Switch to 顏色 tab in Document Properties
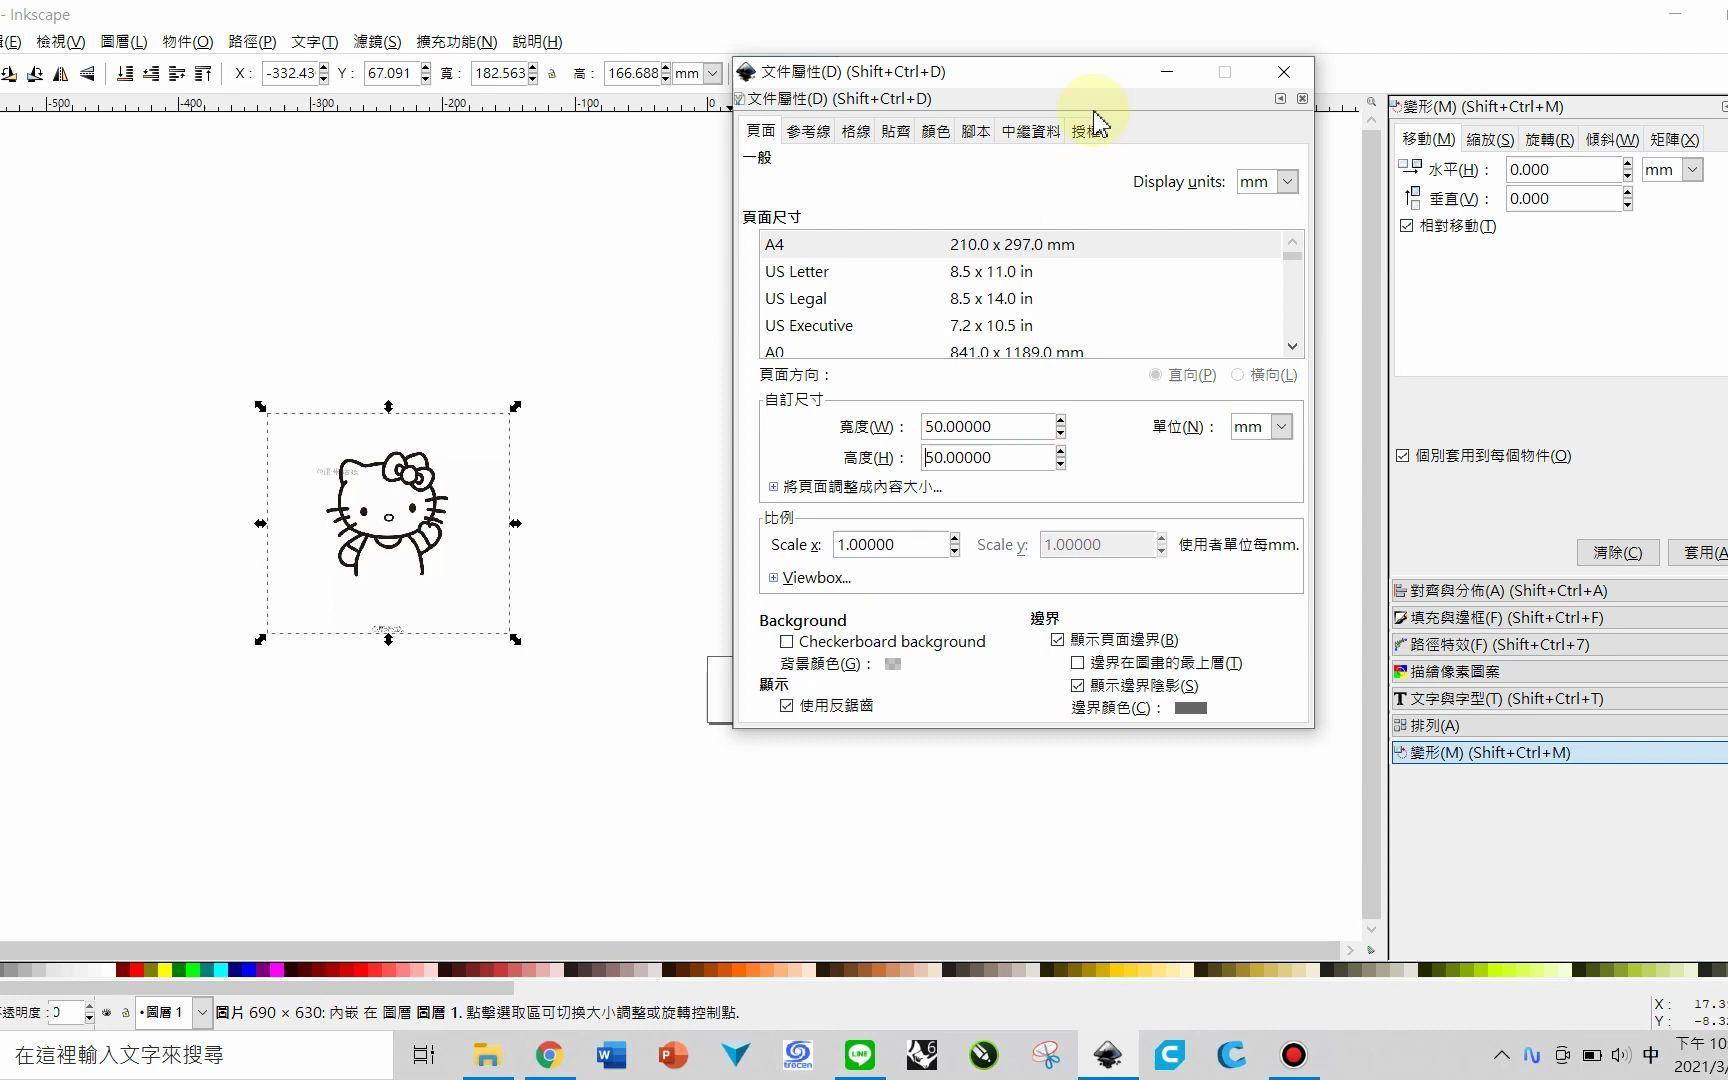The height and width of the screenshot is (1080, 1728). [935, 132]
